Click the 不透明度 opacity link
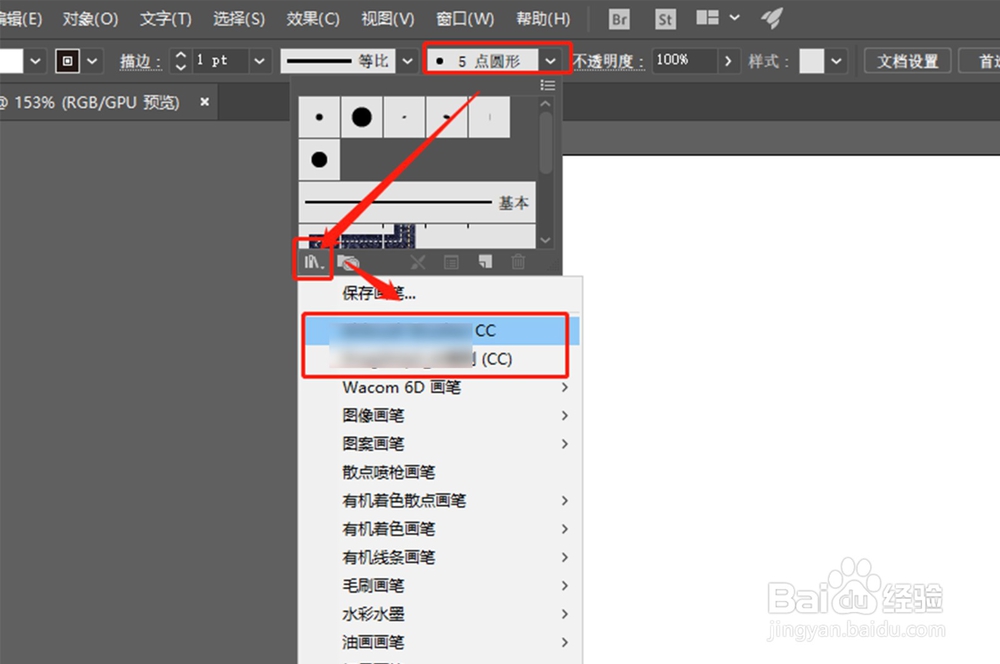1000x664 pixels. pos(608,61)
